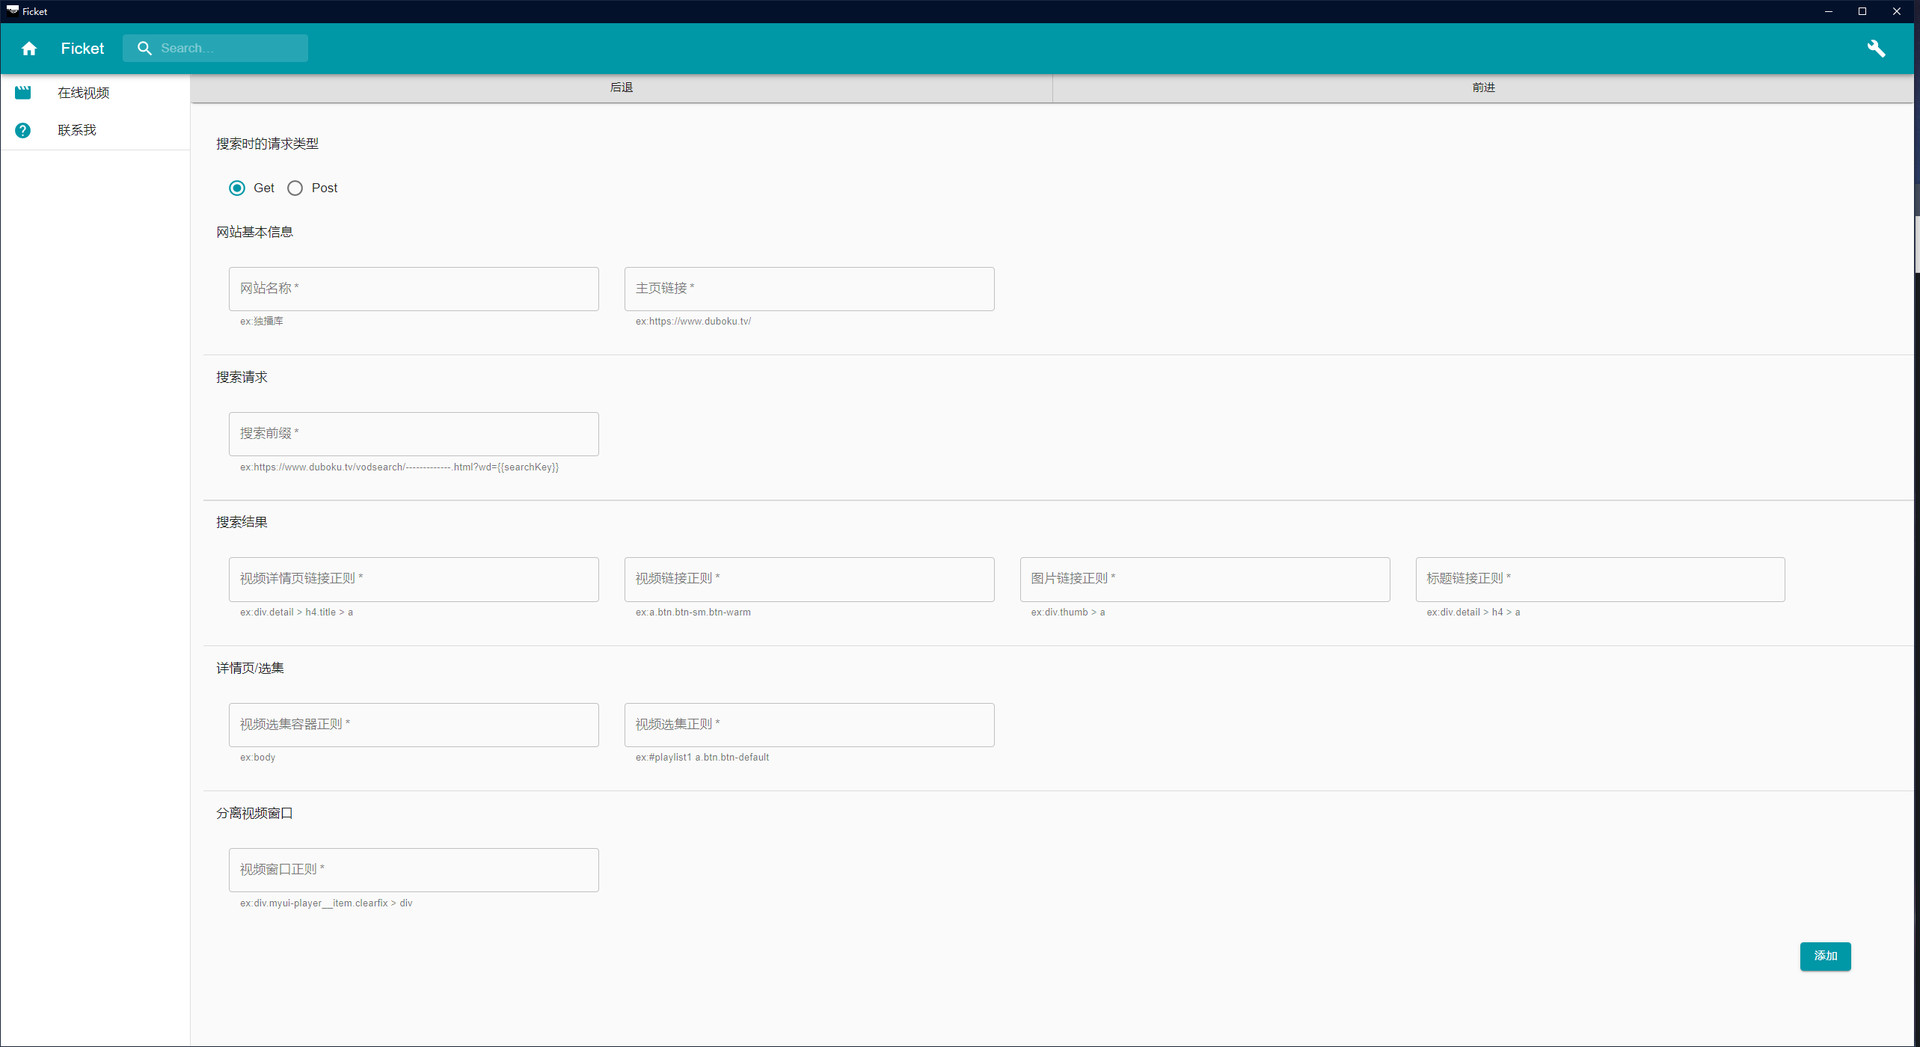This screenshot has width=1920, height=1047.
Task: Open settings via the wrench icon
Action: coord(1877,48)
